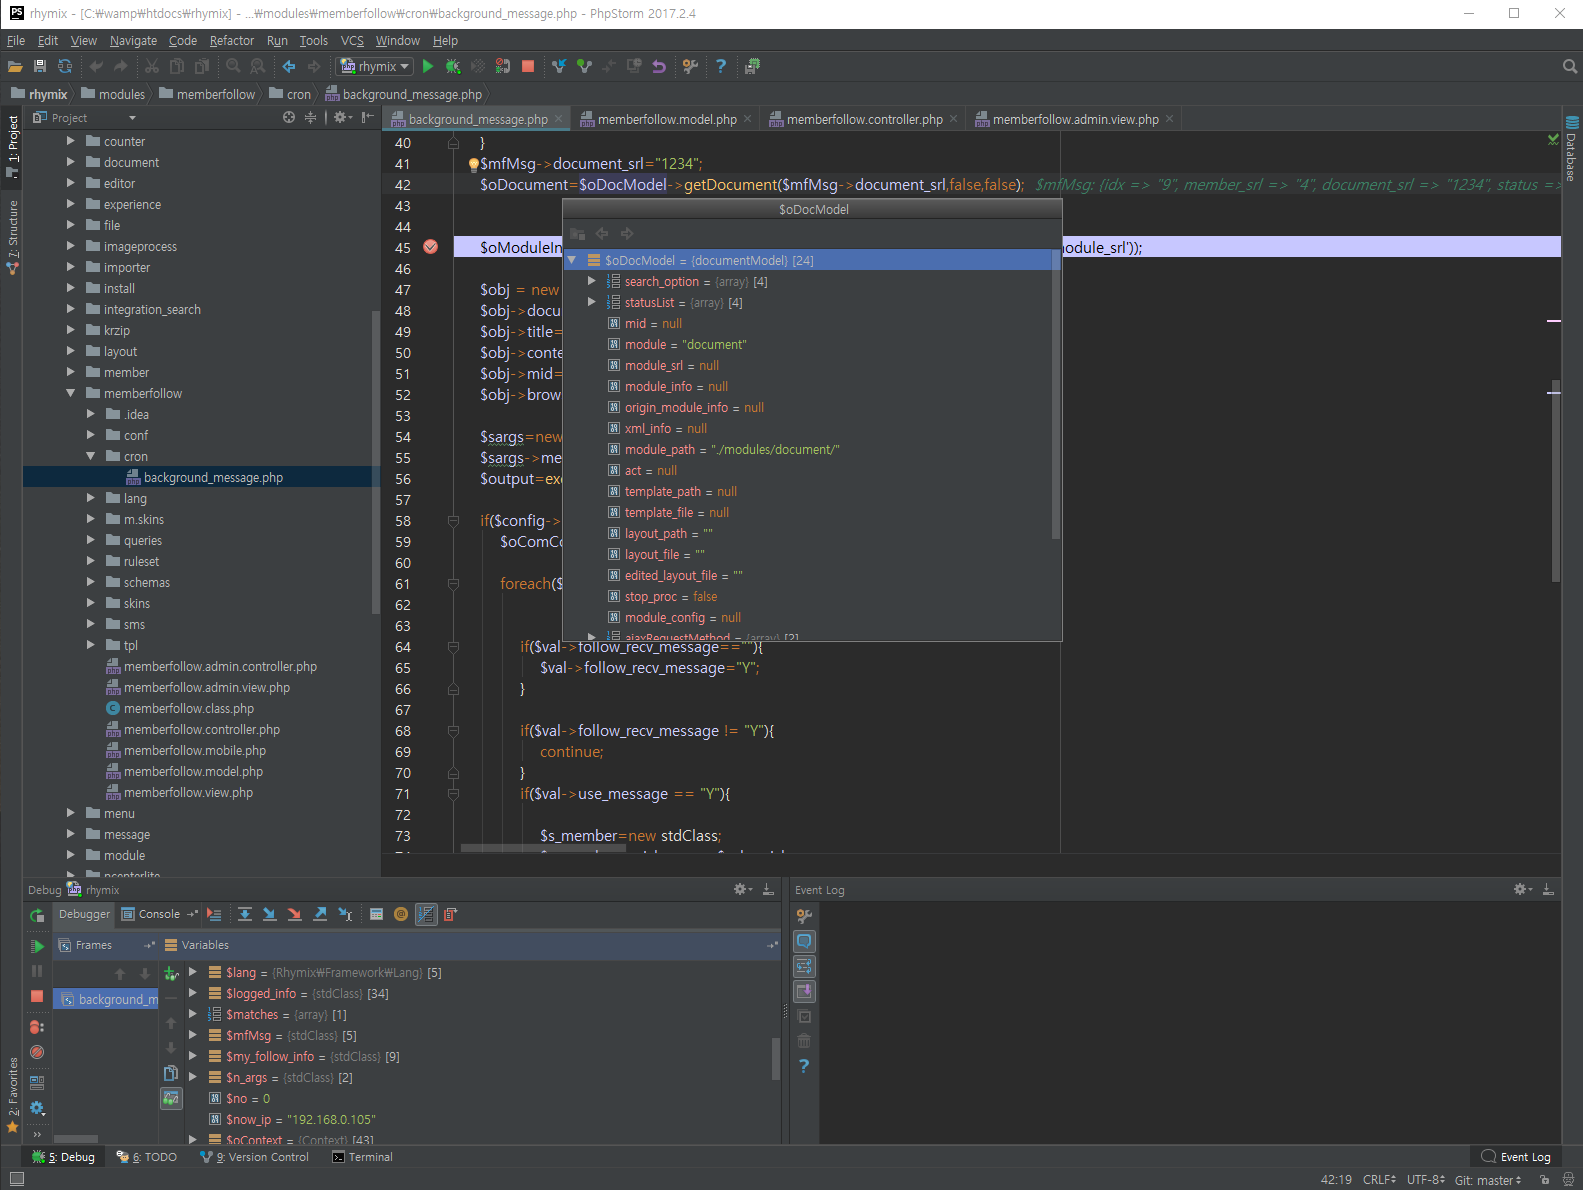Open the 6: TODO tool window

[x=147, y=1157]
